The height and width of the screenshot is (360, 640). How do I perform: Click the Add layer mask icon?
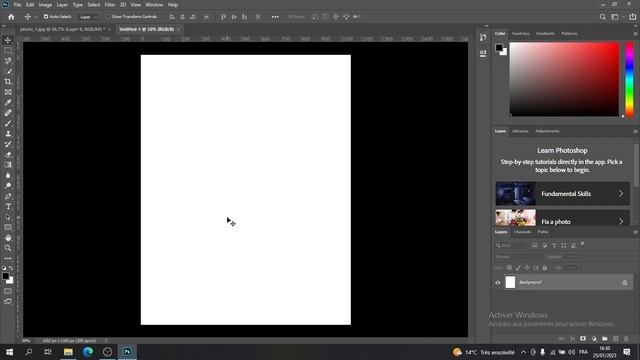click(x=583, y=339)
